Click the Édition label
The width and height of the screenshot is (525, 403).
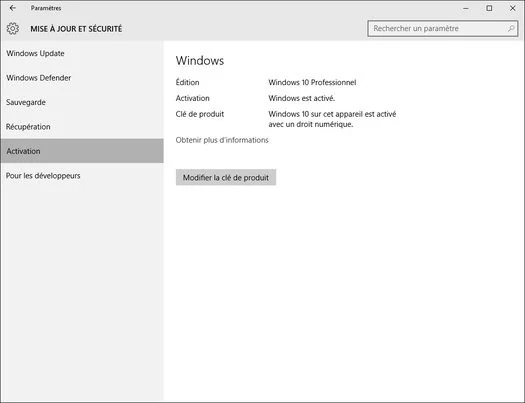tap(188, 82)
